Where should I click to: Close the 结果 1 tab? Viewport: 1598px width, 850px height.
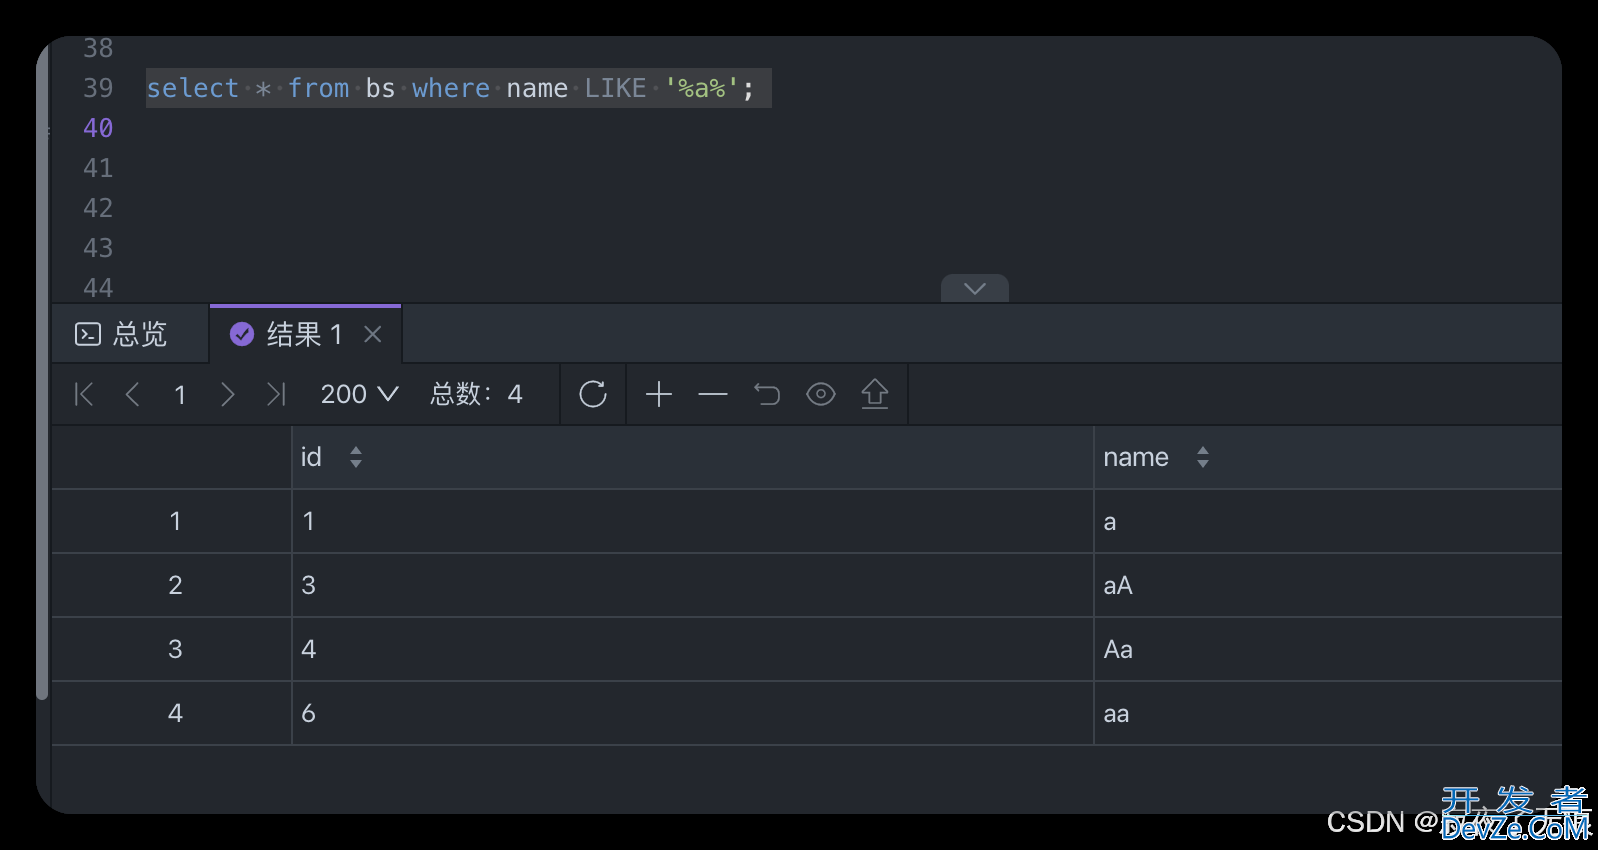pyautogui.click(x=373, y=334)
